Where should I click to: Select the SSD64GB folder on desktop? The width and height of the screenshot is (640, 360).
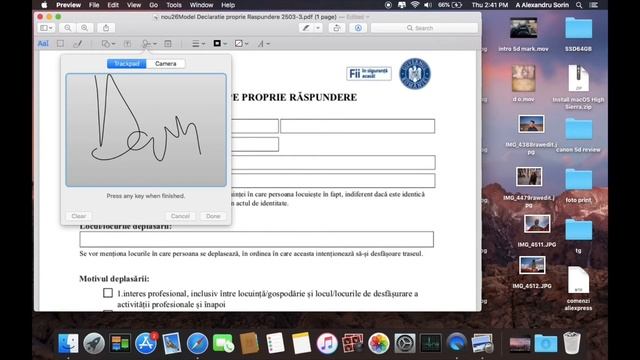(x=578, y=34)
